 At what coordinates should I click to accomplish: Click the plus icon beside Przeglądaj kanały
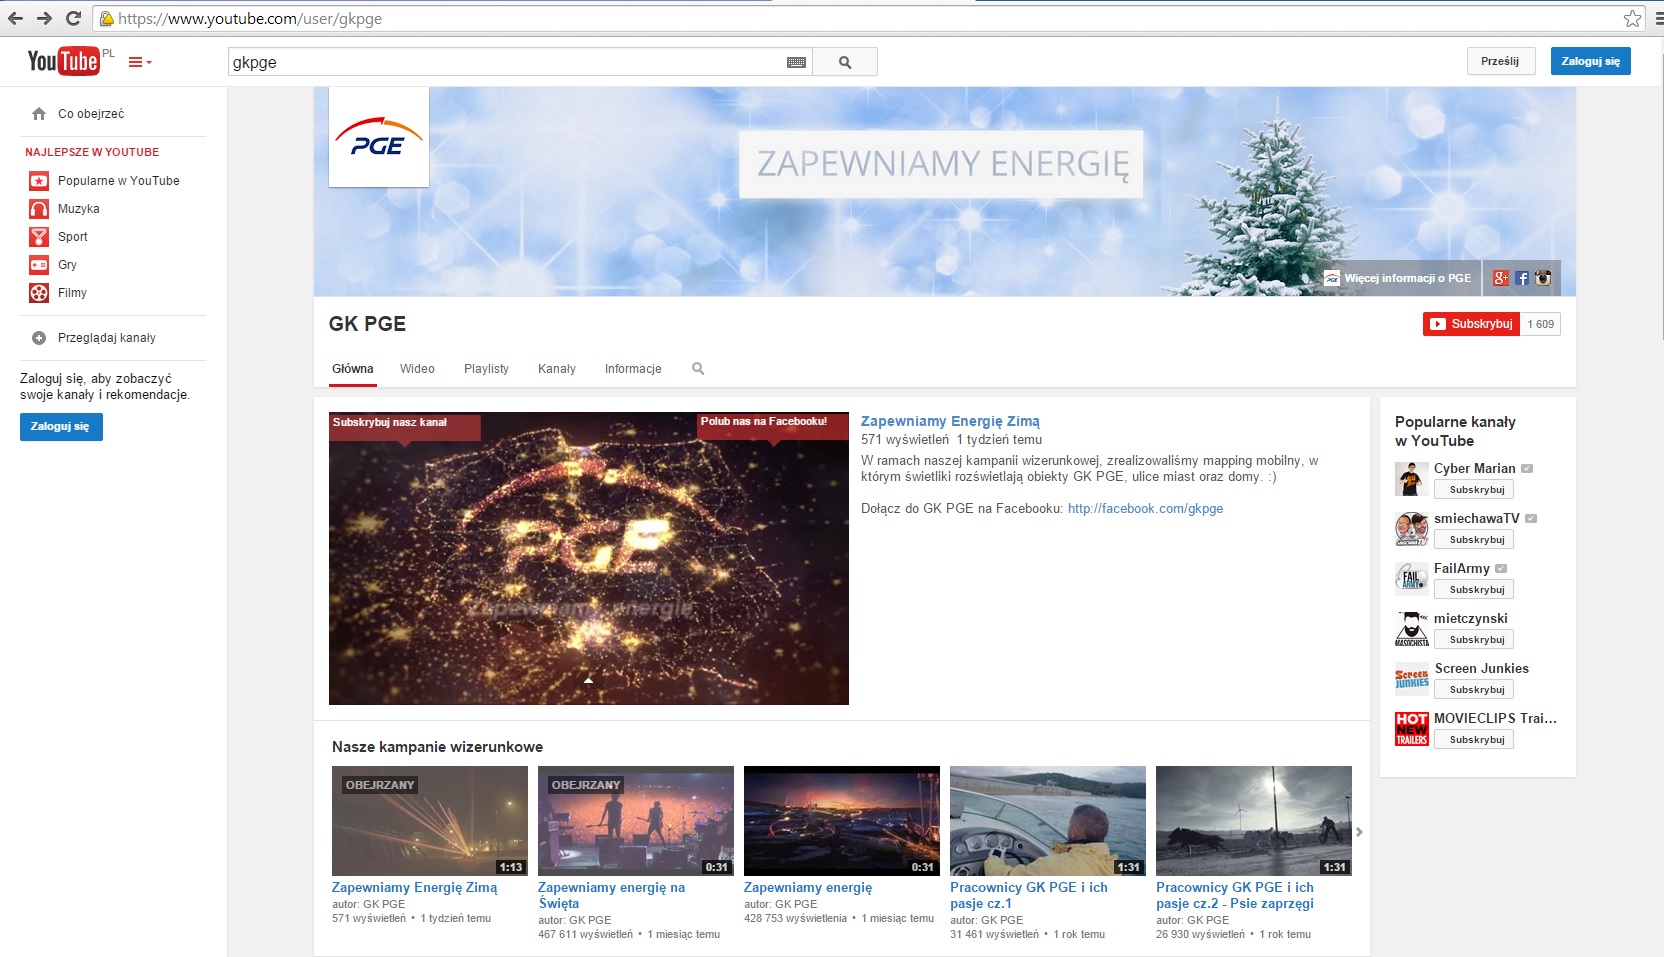point(39,338)
